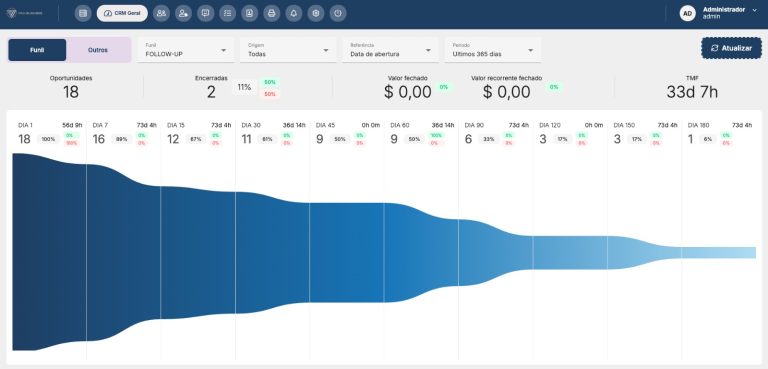Click the 100% badge in DIA 1
768x369 pixels.
[48, 139]
